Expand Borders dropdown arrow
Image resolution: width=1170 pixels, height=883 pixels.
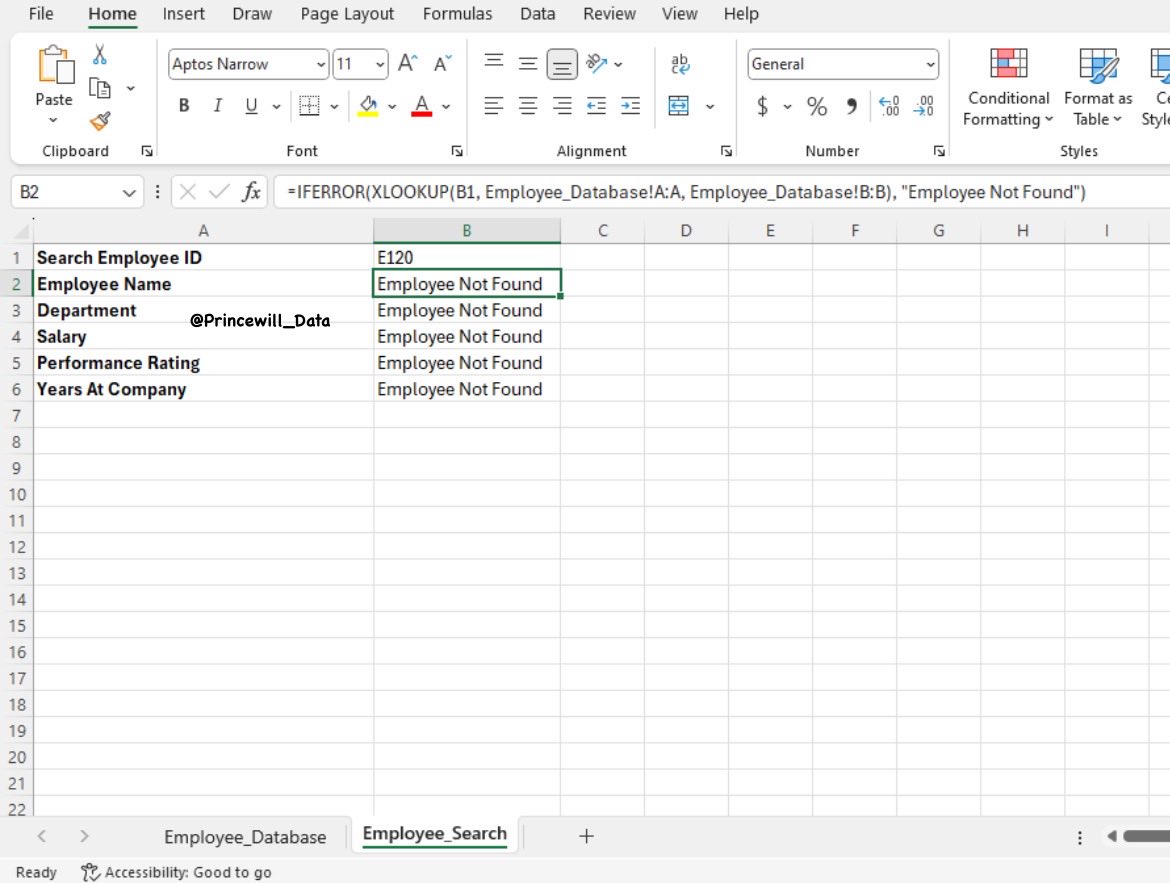[334, 106]
